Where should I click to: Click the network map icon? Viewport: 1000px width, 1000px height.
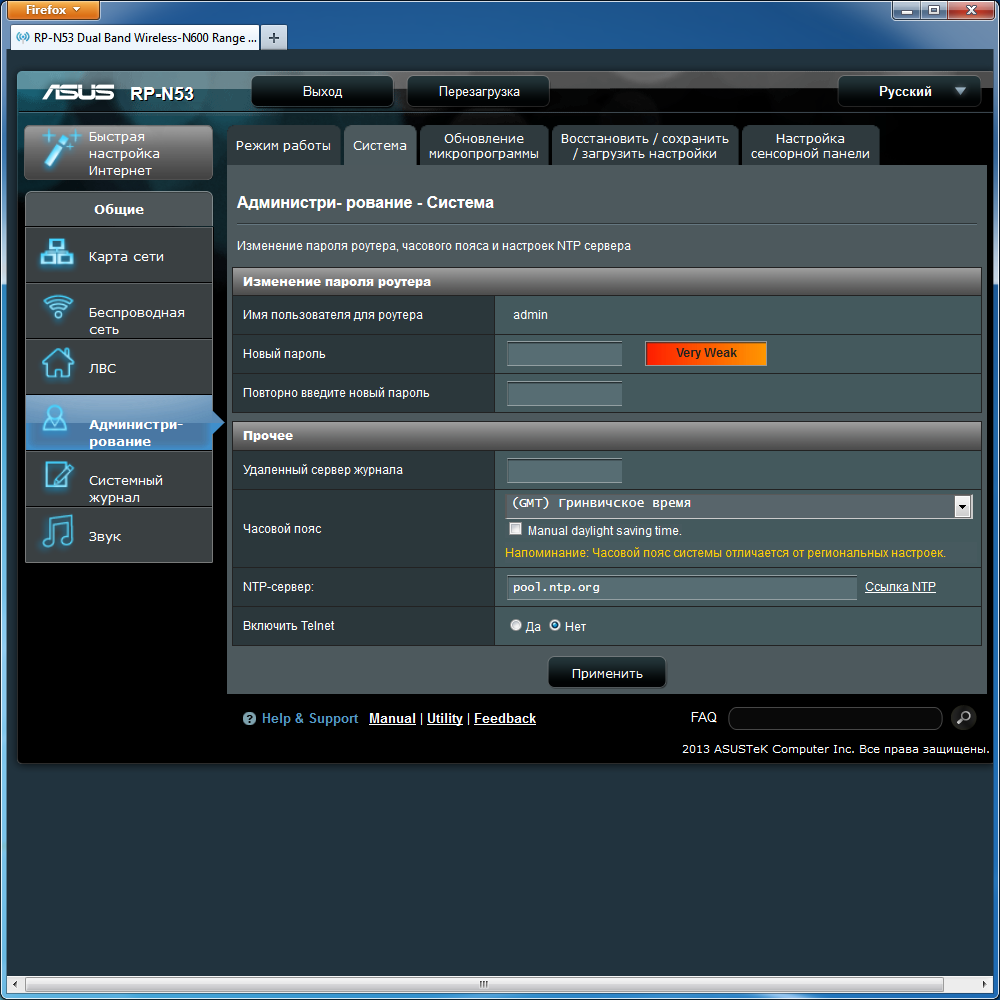(x=57, y=251)
